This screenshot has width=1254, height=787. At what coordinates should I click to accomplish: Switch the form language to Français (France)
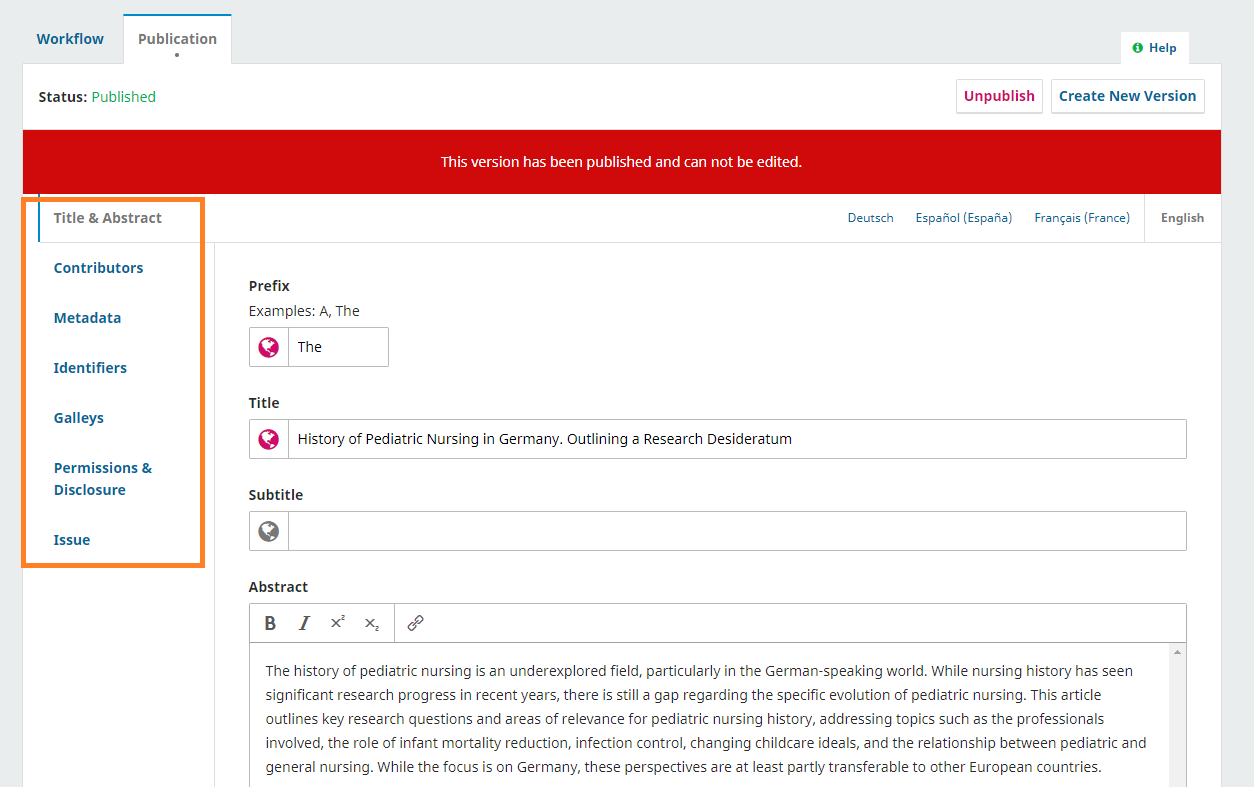click(1082, 218)
